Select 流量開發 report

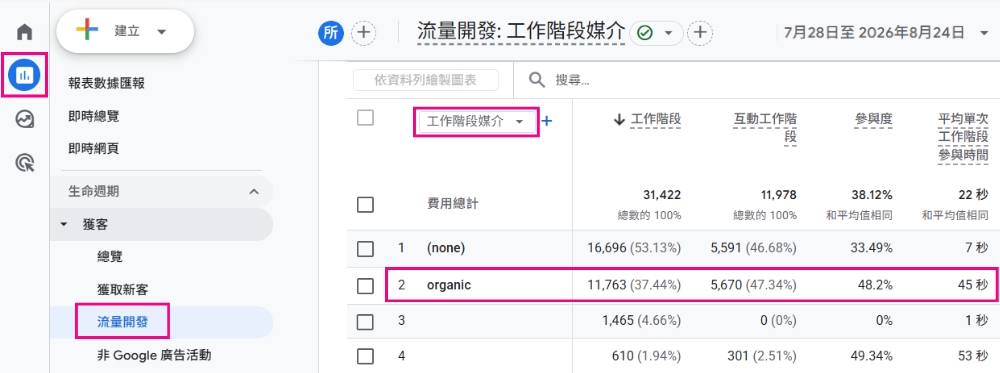pyautogui.click(x=122, y=322)
